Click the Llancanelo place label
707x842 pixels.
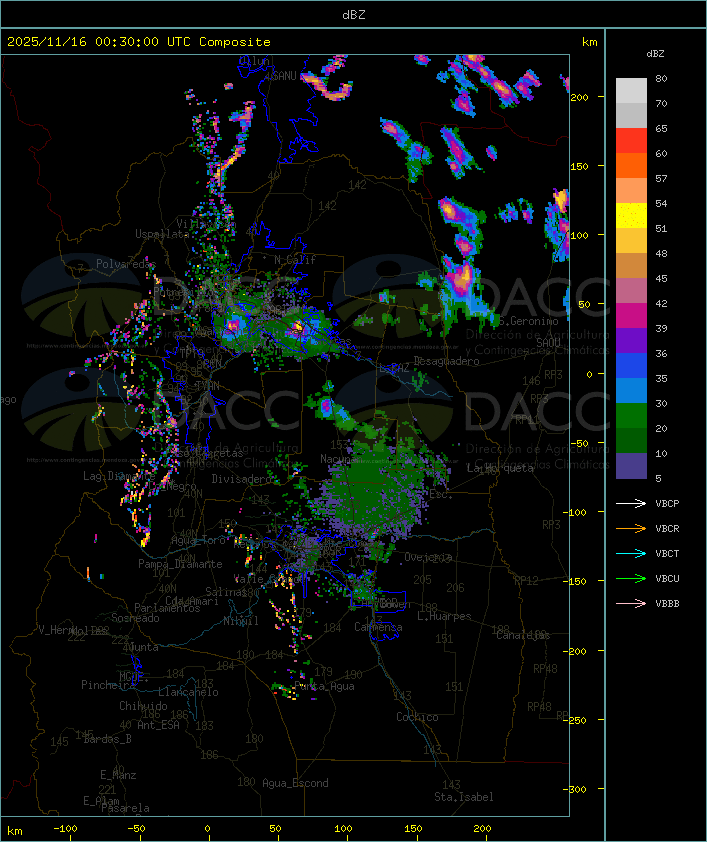tap(188, 692)
